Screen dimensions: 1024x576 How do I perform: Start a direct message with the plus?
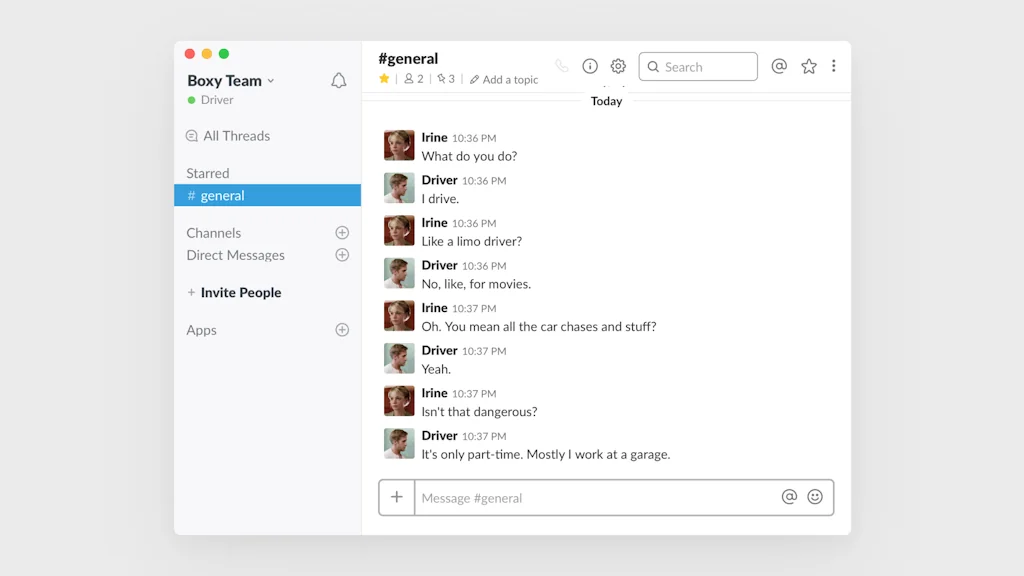pos(342,255)
